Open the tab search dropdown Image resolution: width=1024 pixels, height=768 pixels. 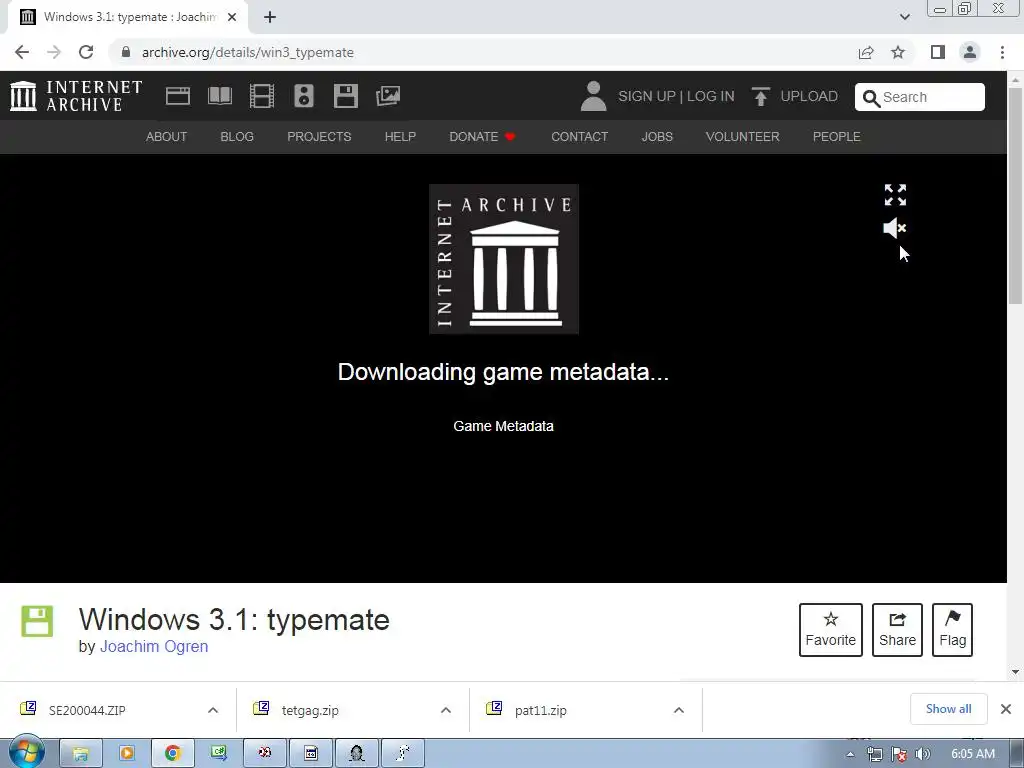pos(904,17)
